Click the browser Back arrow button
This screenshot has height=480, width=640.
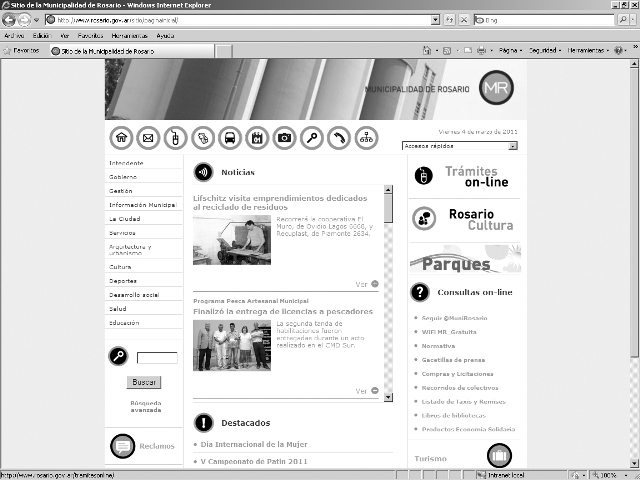(9, 20)
